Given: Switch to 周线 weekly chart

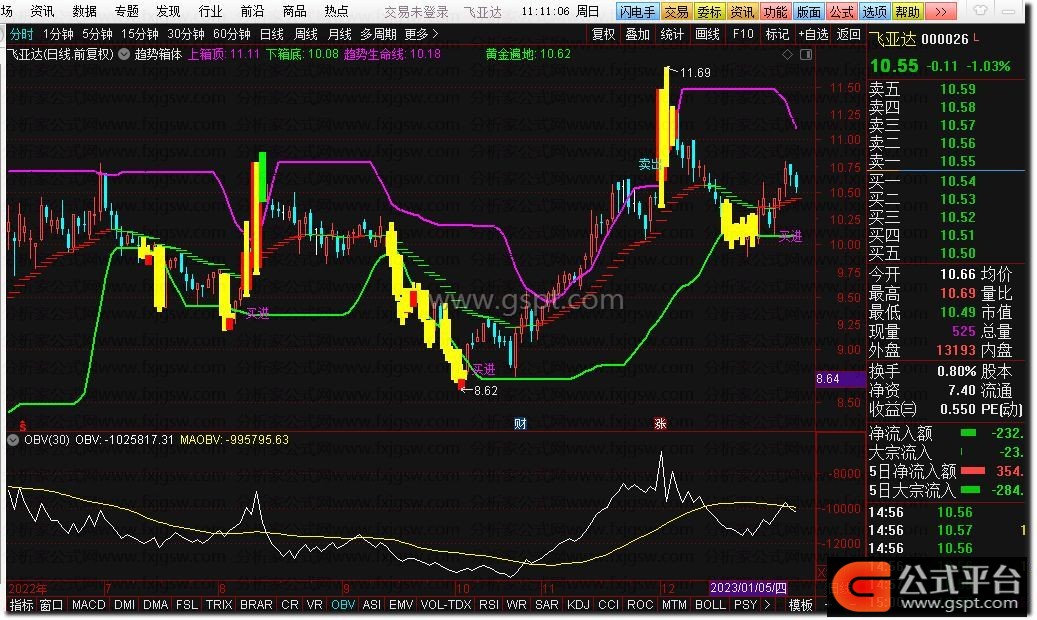Looking at the screenshot, I should coord(306,34).
